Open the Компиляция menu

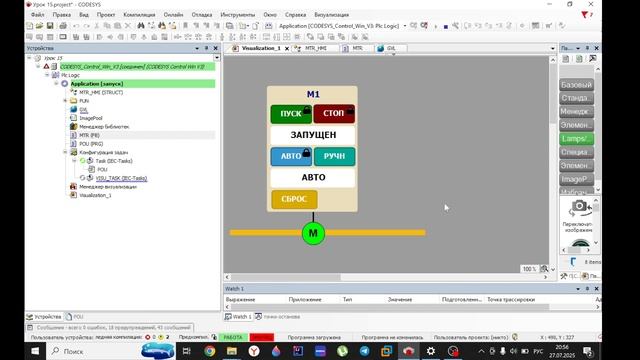[139, 15]
